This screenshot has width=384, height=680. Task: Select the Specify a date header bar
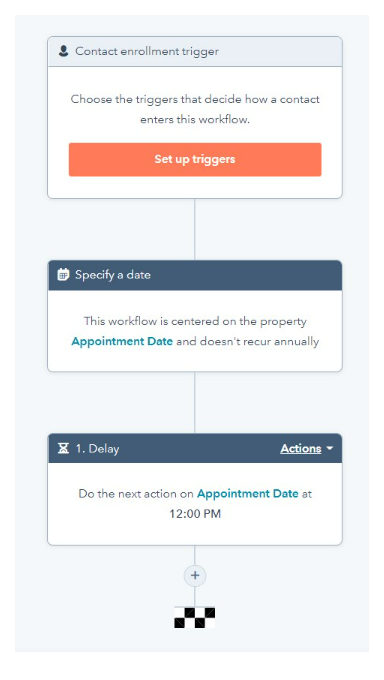pos(195,275)
